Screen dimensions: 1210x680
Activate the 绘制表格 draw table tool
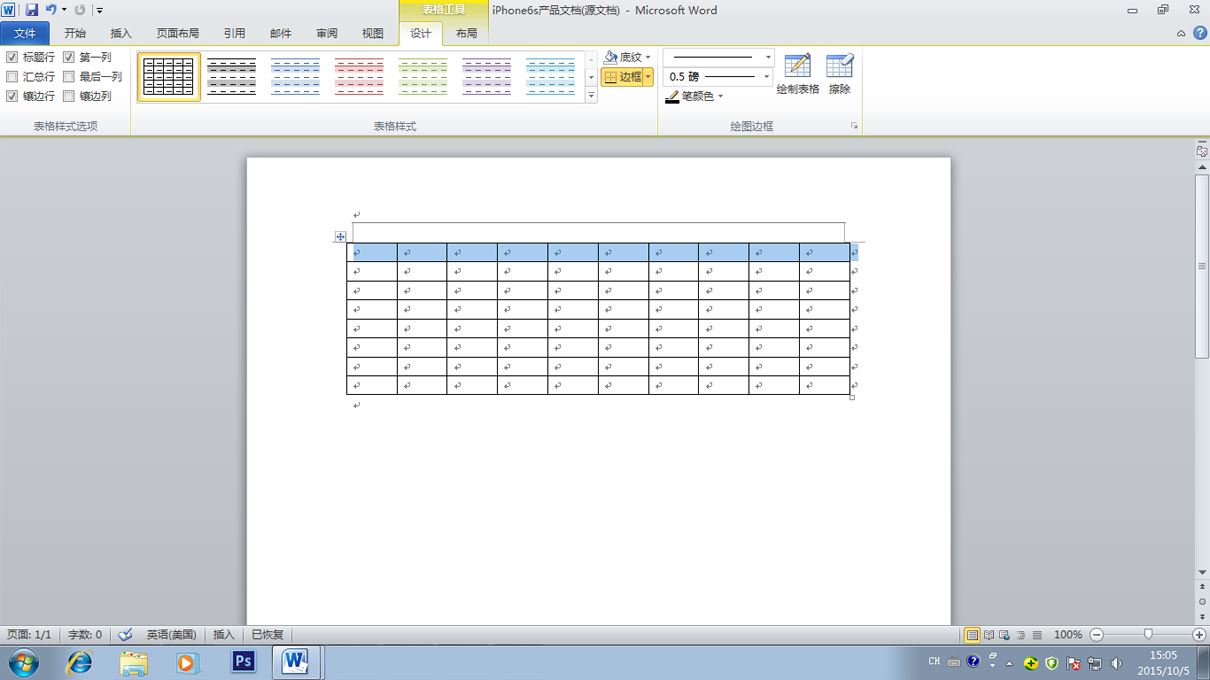[x=798, y=74]
